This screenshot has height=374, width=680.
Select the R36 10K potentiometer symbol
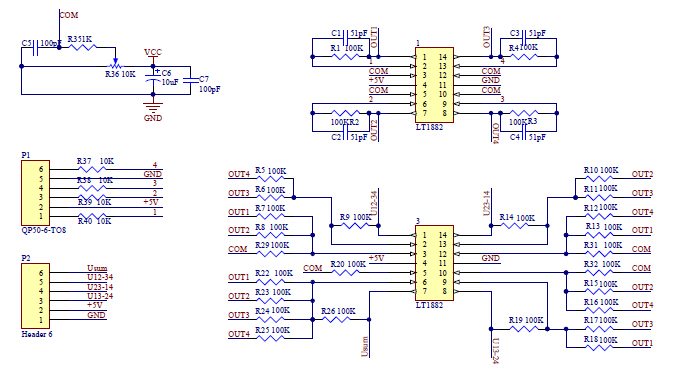115,66
